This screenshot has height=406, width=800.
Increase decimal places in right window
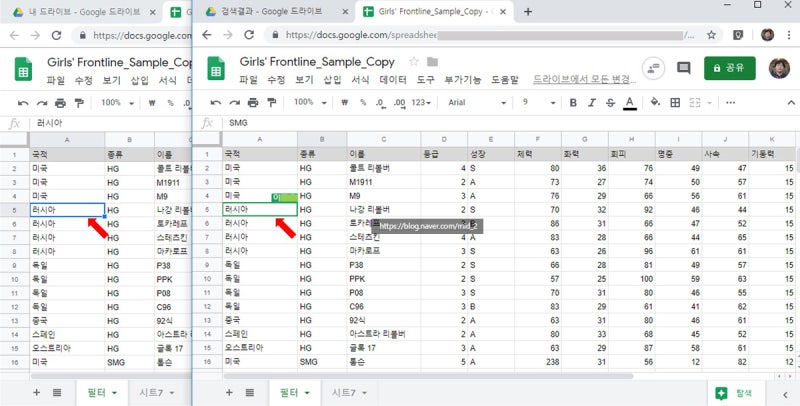399,103
